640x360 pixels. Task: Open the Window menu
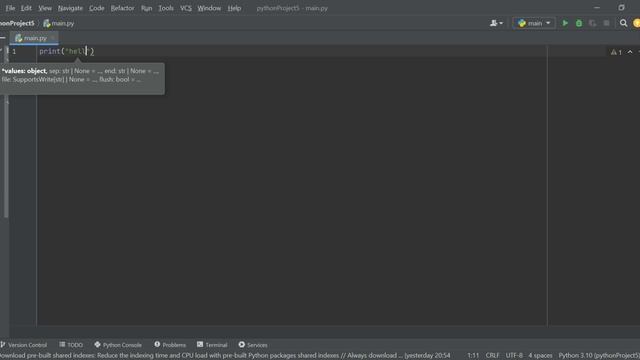click(209, 8)
